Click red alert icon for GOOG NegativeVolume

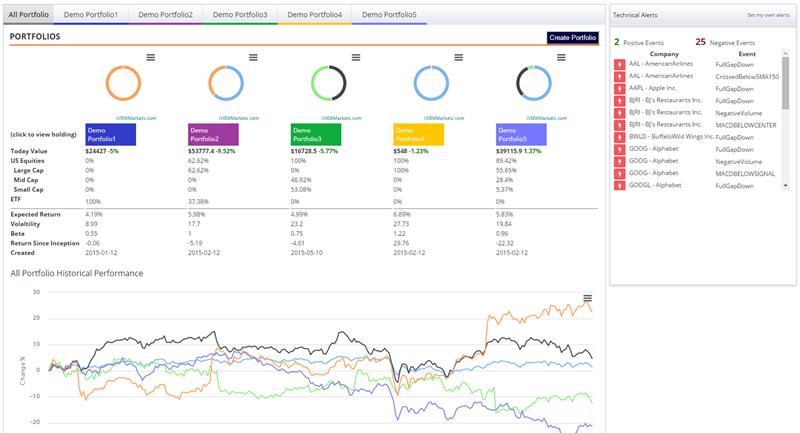(619, 161)
